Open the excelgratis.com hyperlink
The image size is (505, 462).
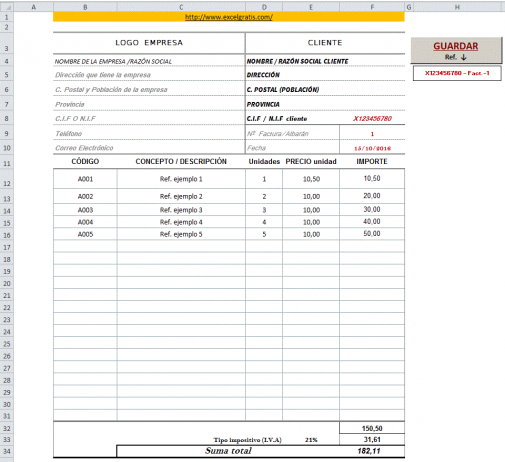pos(229,17)
